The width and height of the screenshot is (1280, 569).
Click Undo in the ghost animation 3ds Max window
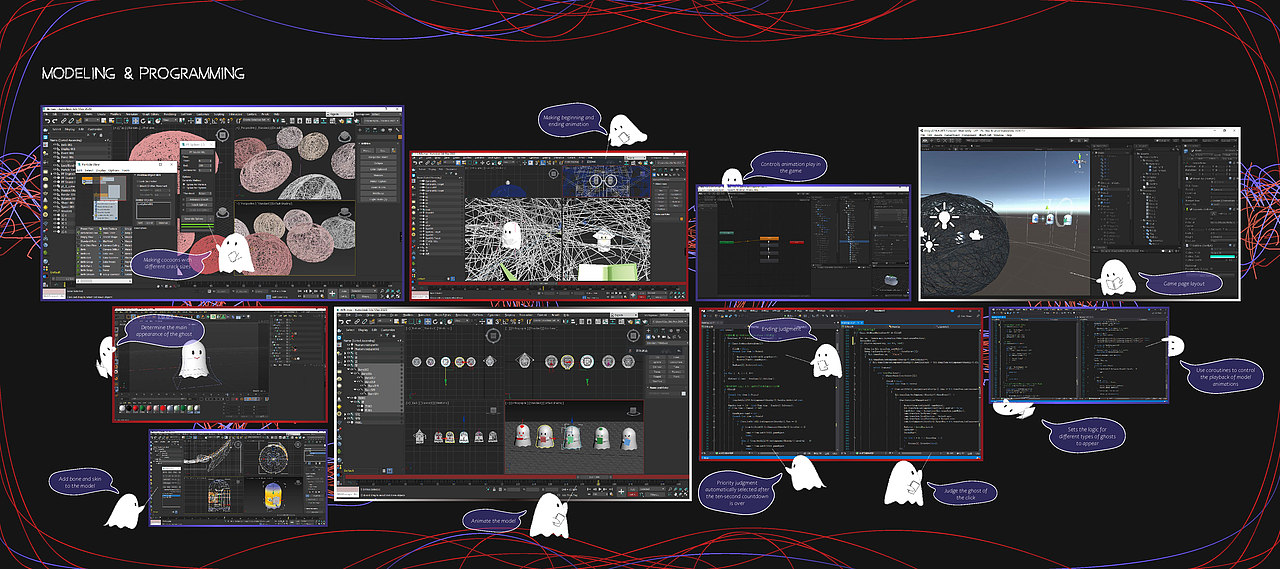point(341,321)
